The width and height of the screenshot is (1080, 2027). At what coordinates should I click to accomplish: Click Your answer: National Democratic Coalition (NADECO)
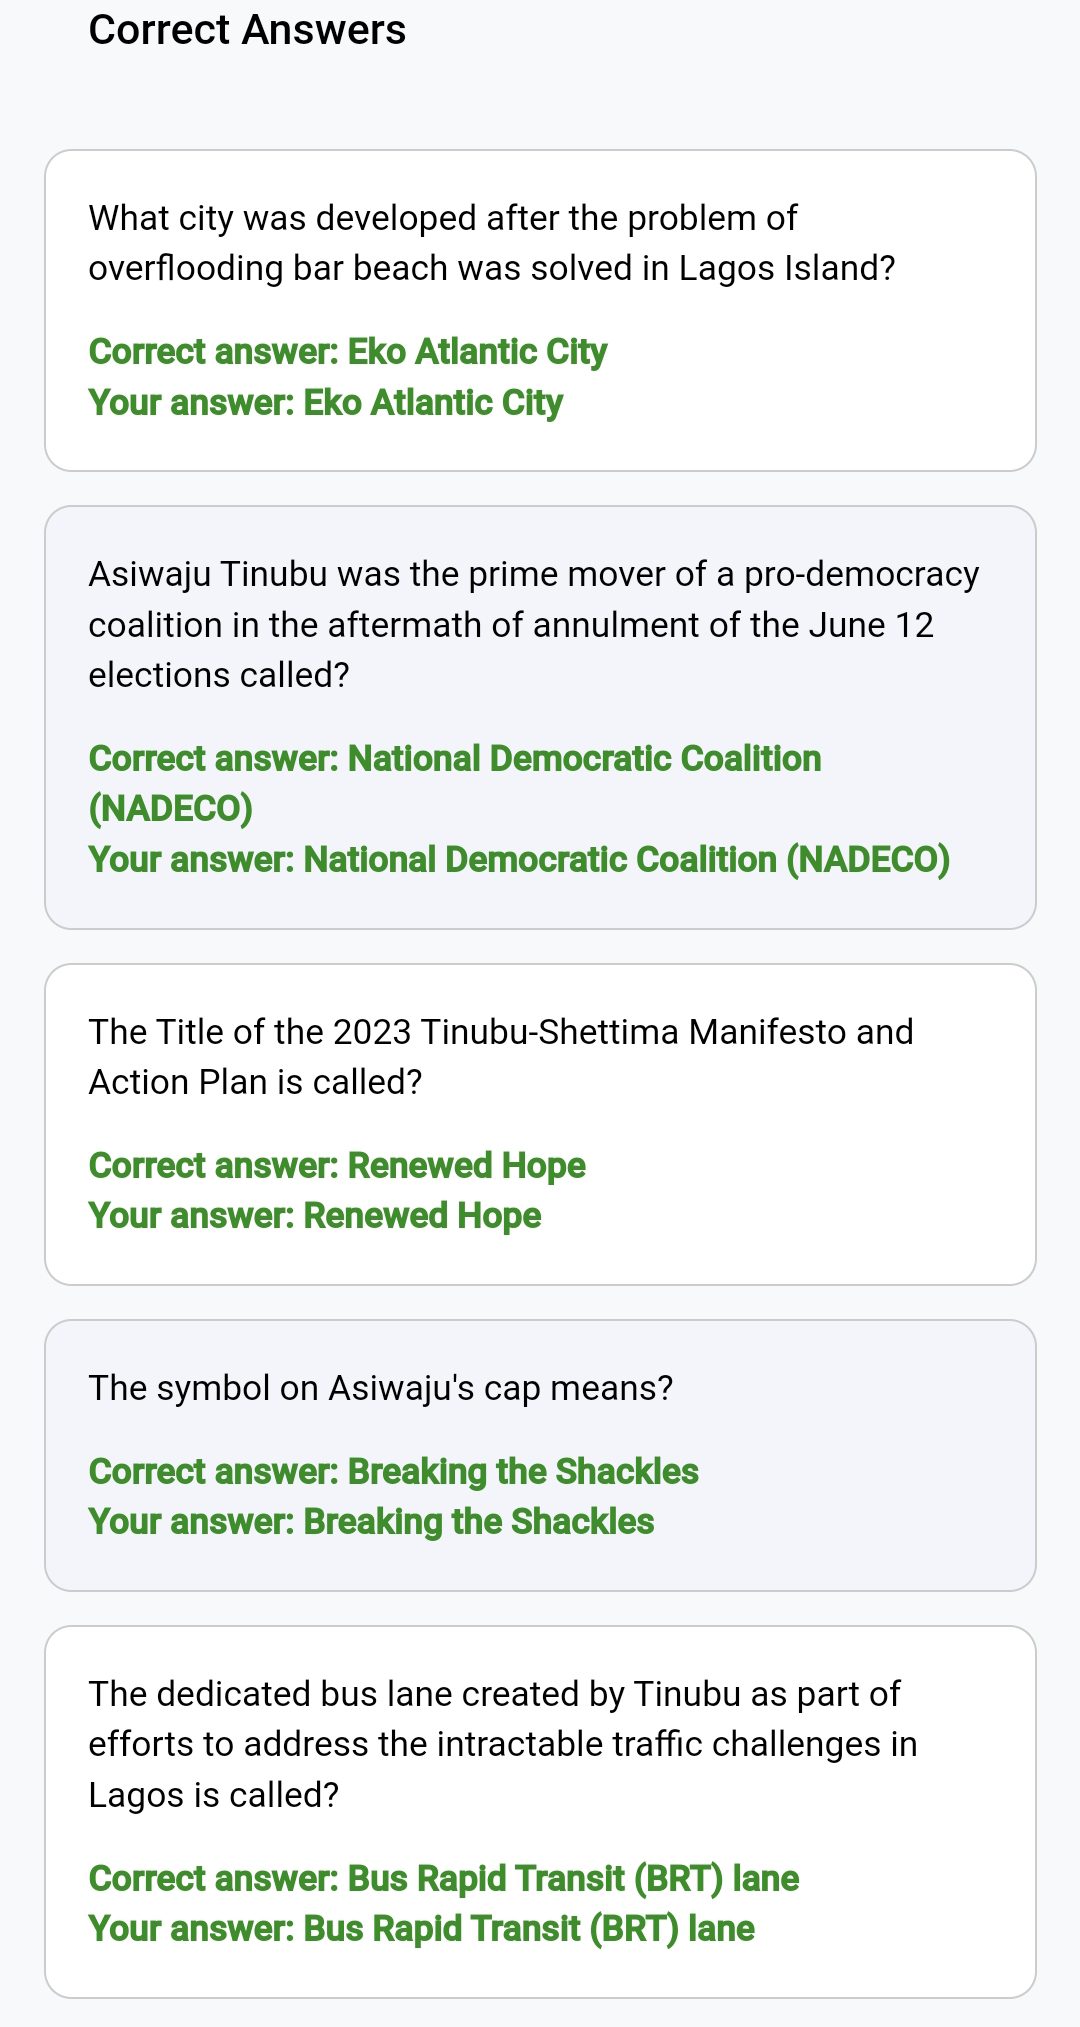click(519, 860)
